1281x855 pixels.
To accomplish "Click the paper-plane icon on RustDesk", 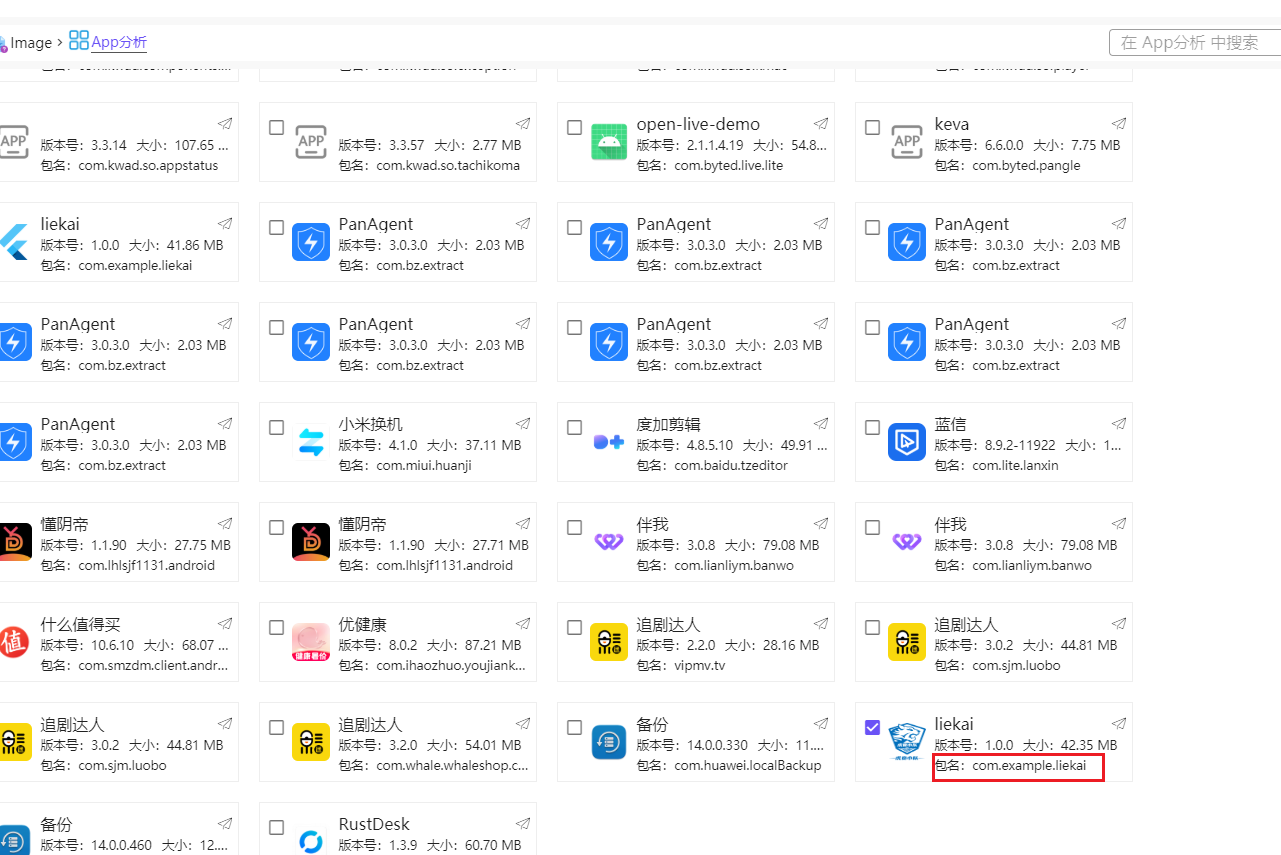I will point(523,823).
